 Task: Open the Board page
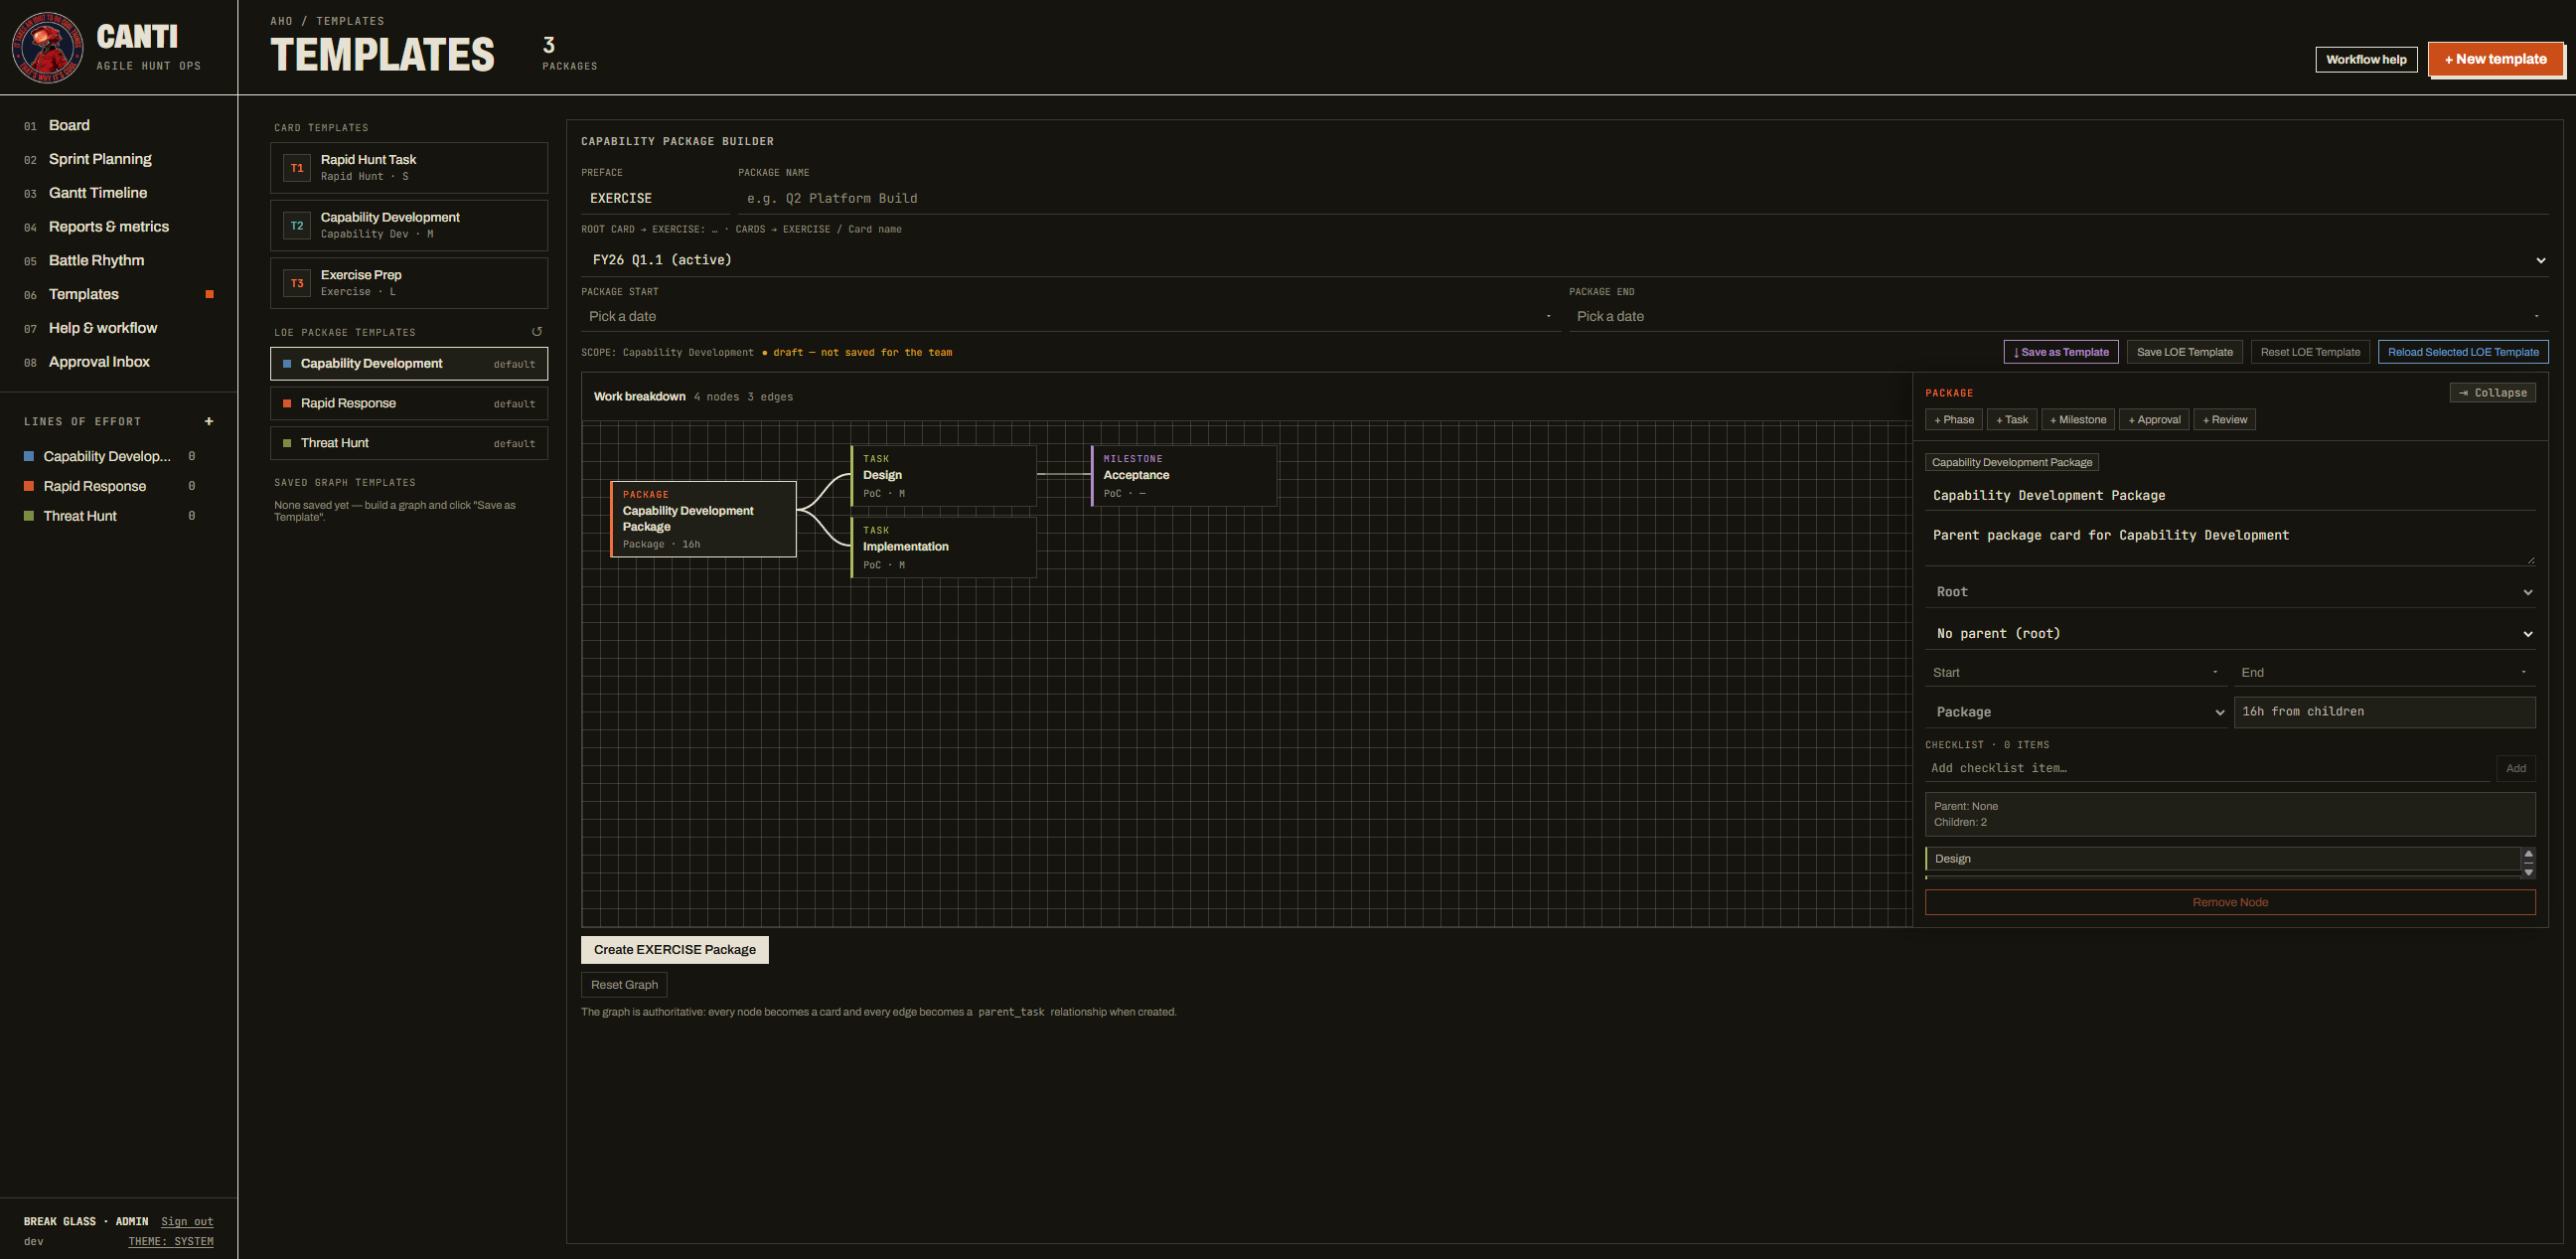click(69, 125)
